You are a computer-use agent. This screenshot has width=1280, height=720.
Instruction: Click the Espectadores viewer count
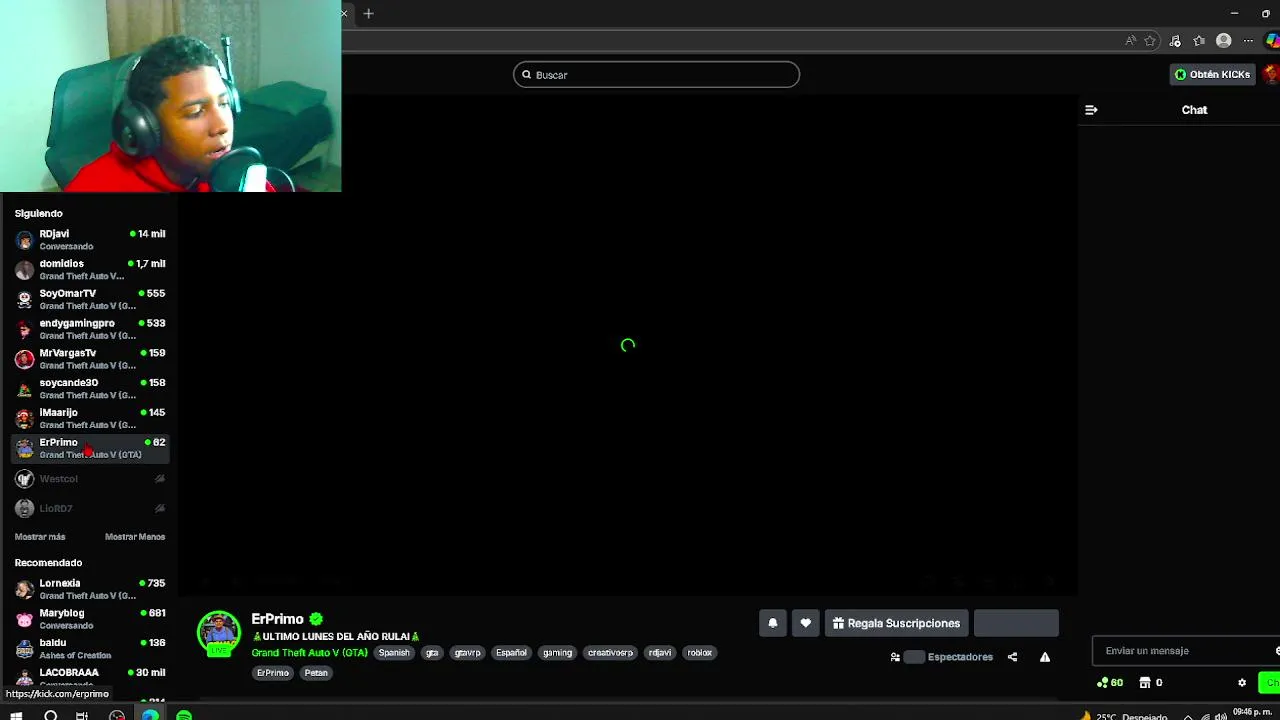[941, 657]
